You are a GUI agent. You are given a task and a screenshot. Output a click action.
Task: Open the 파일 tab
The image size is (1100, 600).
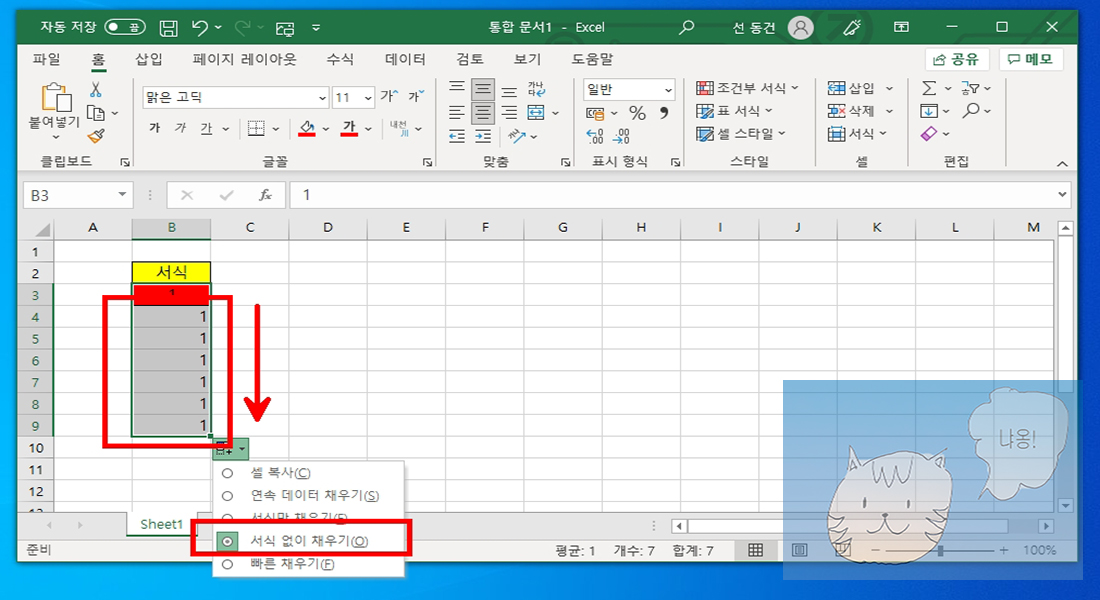click(46, 59)
